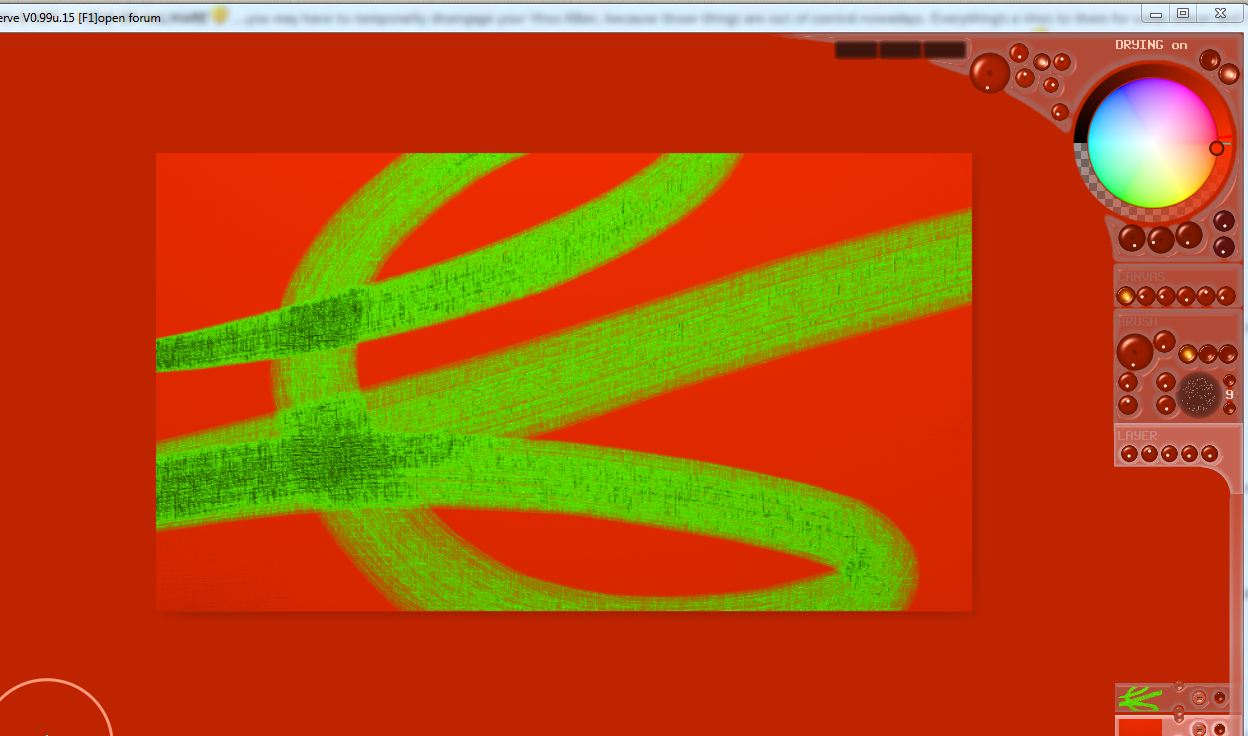Toggle the sphere at the green layer's right end
Image resolution: width=1248 pixels, height=736 pixels.
(1220, 697)
